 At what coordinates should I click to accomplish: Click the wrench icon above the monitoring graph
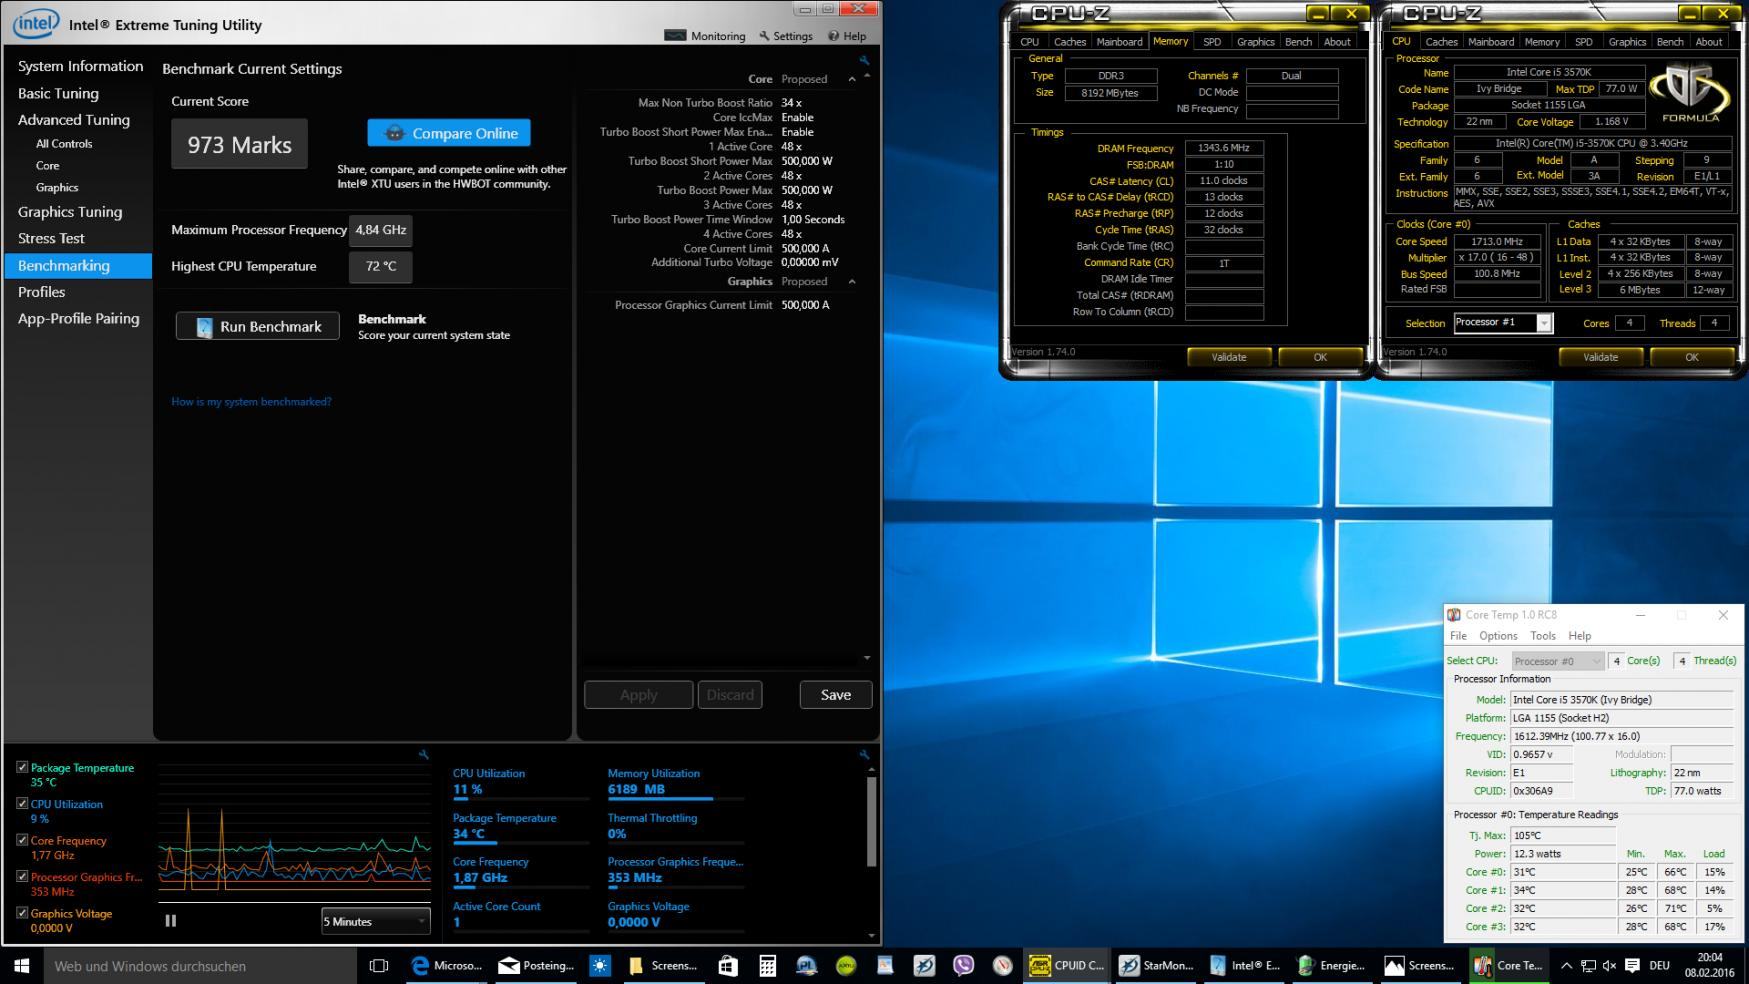(x=423, y=754)
